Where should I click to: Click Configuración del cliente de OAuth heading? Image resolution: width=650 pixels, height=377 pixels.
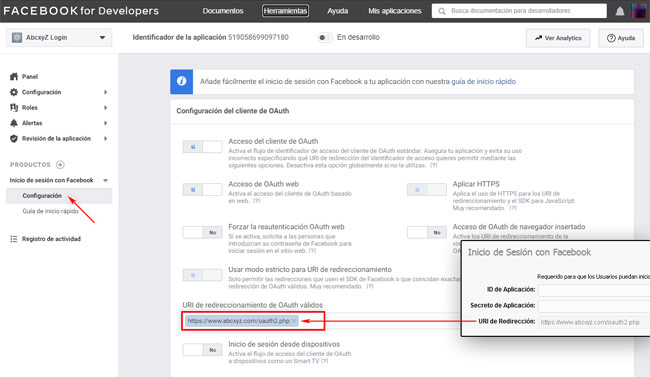(x=233, y=111)
